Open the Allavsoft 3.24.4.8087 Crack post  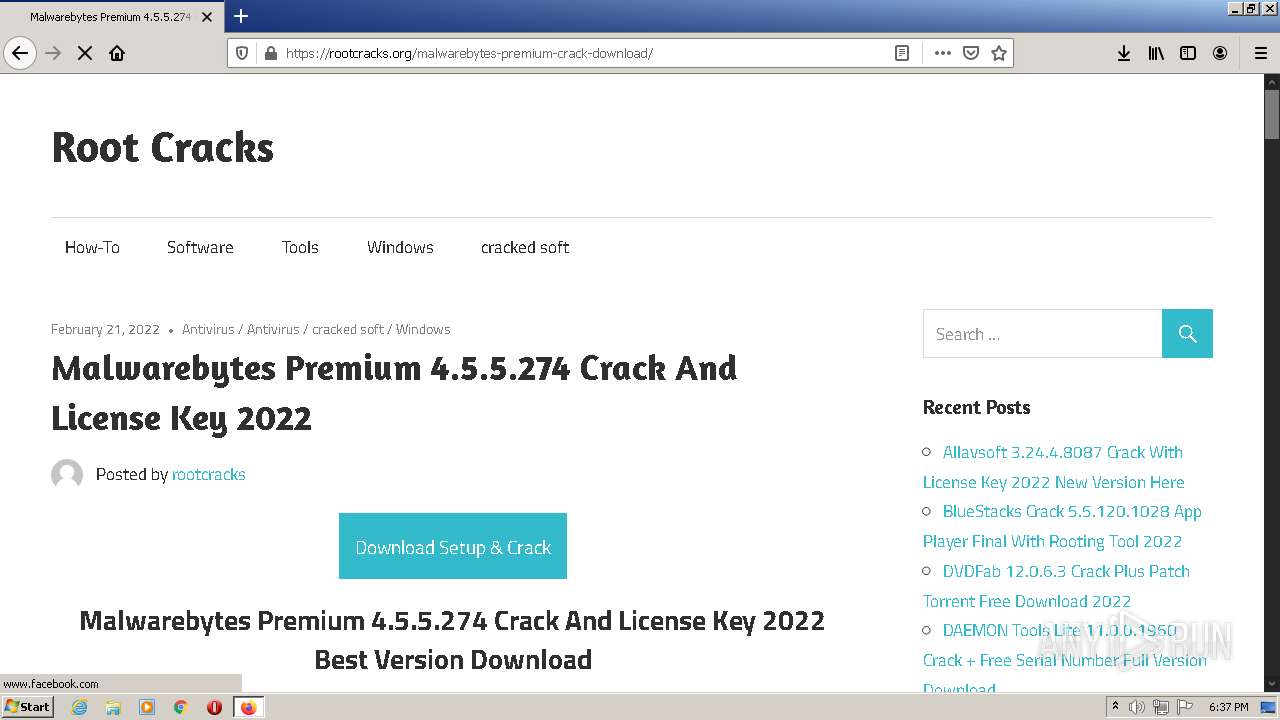1053,467
